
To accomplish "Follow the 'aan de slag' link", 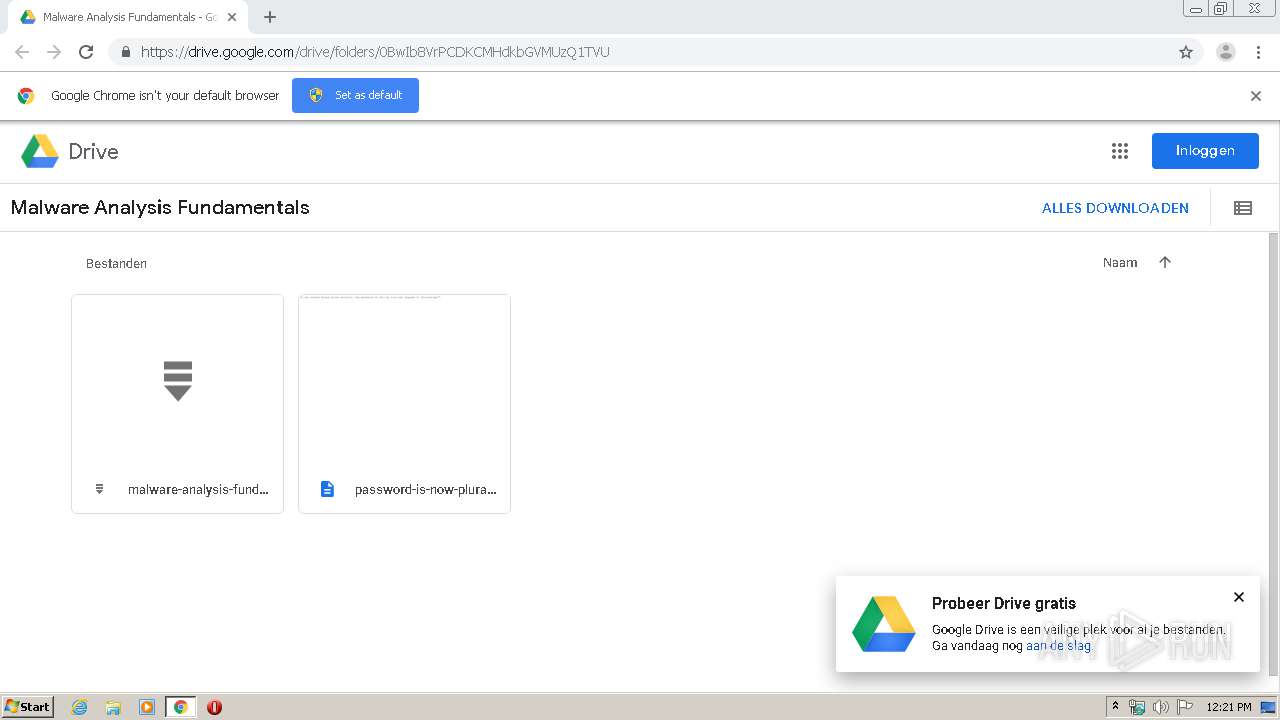I will tap(1058, 646).
